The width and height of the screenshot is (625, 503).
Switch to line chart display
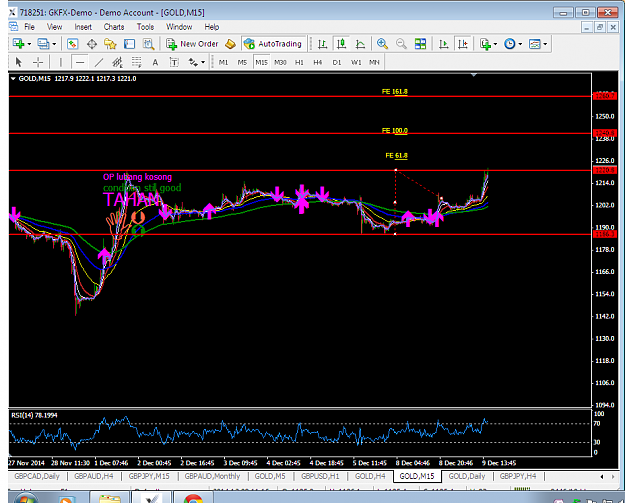tap(360, 43)
